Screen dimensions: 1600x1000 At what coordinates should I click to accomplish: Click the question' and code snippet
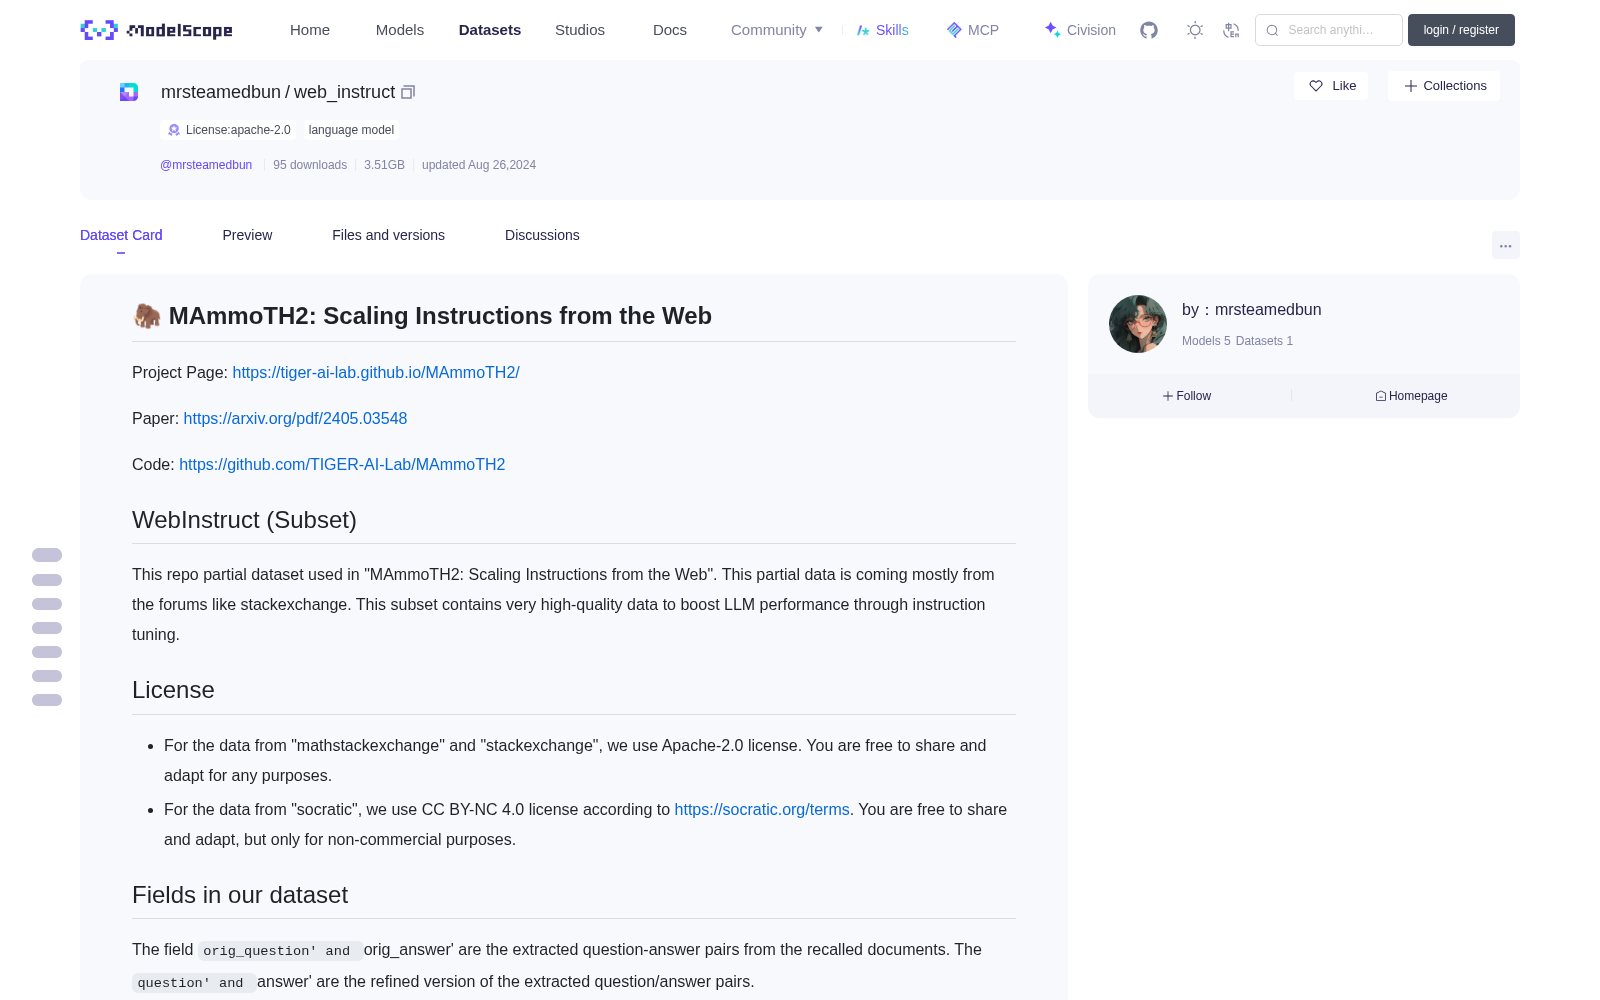tap(194, 983)
